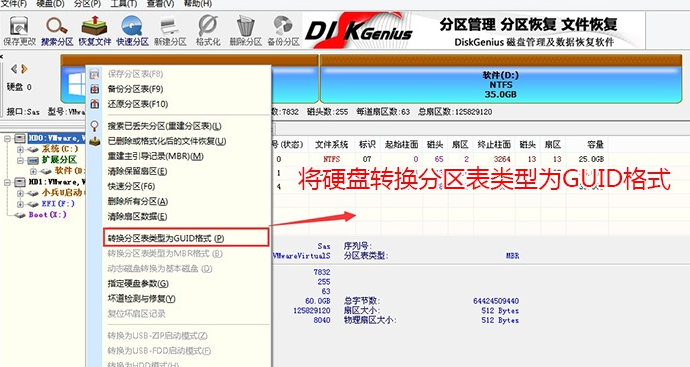Collapse the 扩展分区 tree node

(x=20, y=160)
